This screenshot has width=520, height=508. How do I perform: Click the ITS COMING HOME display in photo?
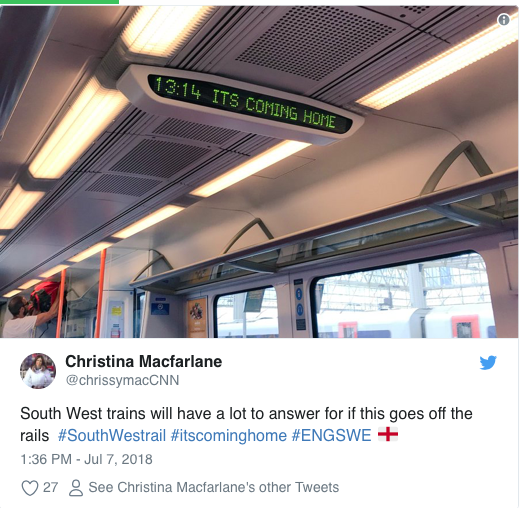click(x=245, y=103)
